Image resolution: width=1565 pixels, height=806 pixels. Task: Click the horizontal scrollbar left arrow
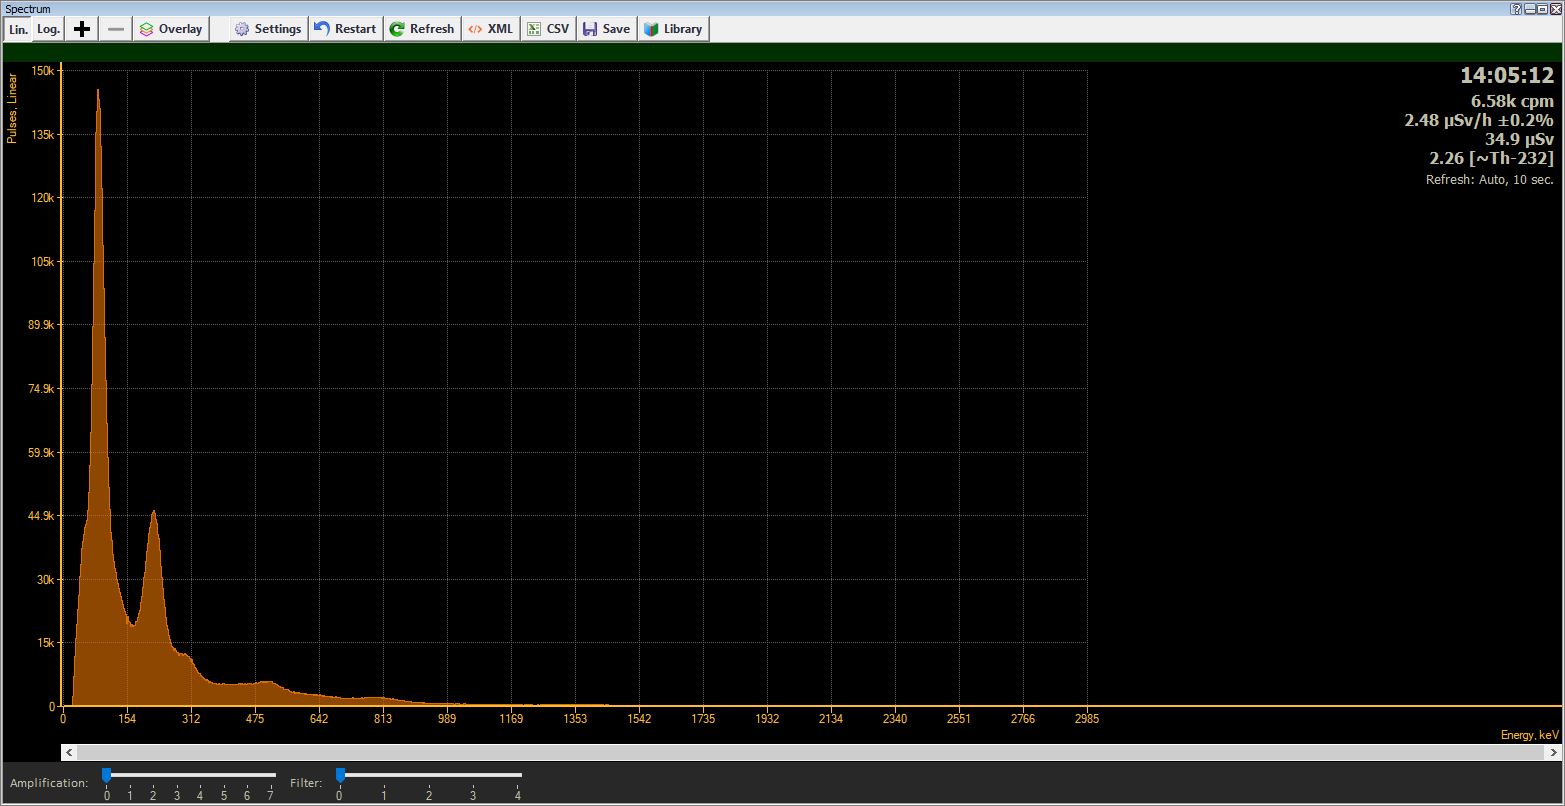click(x=68, y=752)
